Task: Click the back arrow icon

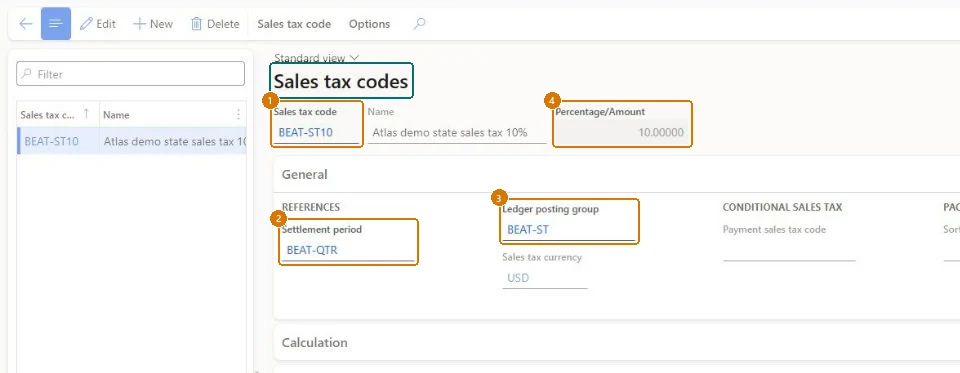Action: tap(25, 24)
